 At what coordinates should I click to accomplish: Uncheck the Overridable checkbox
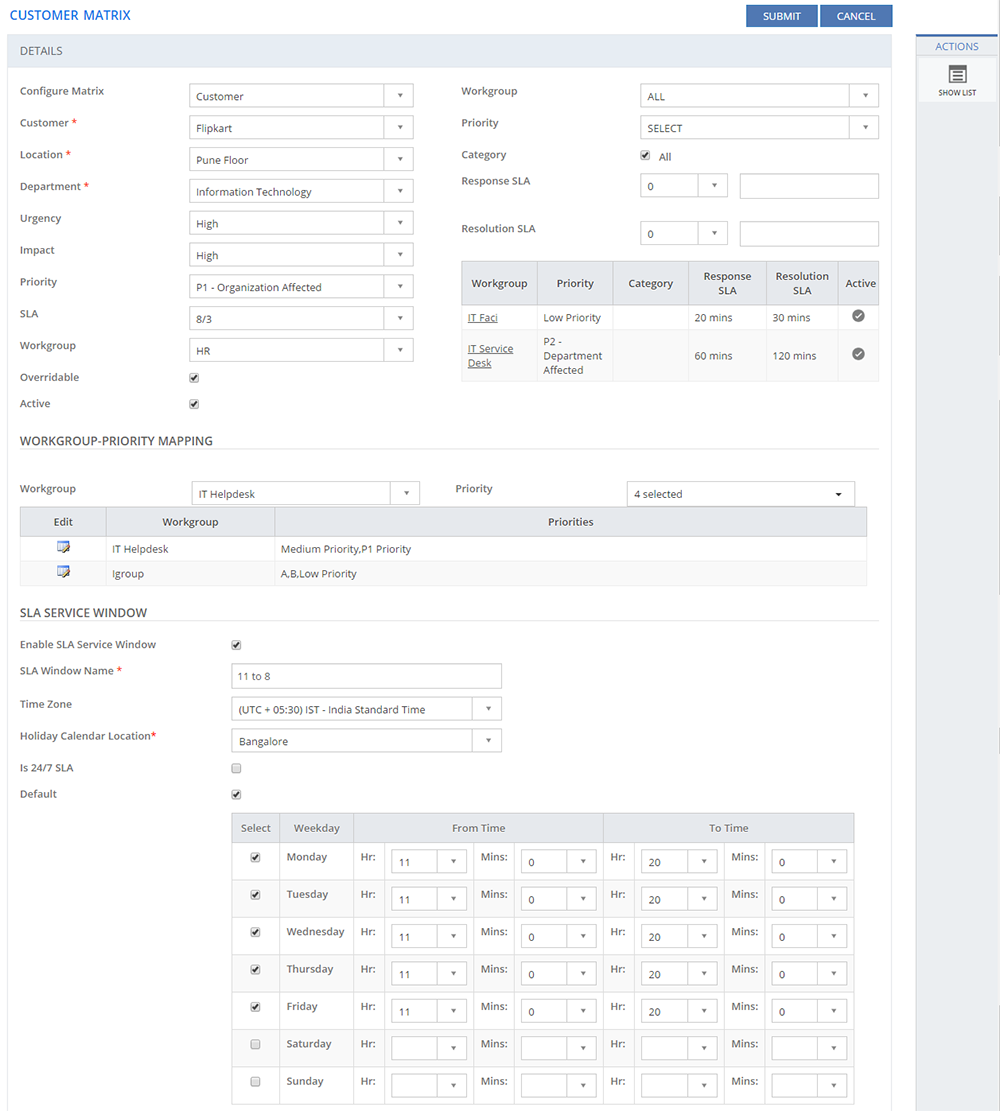tap(194, 378)
